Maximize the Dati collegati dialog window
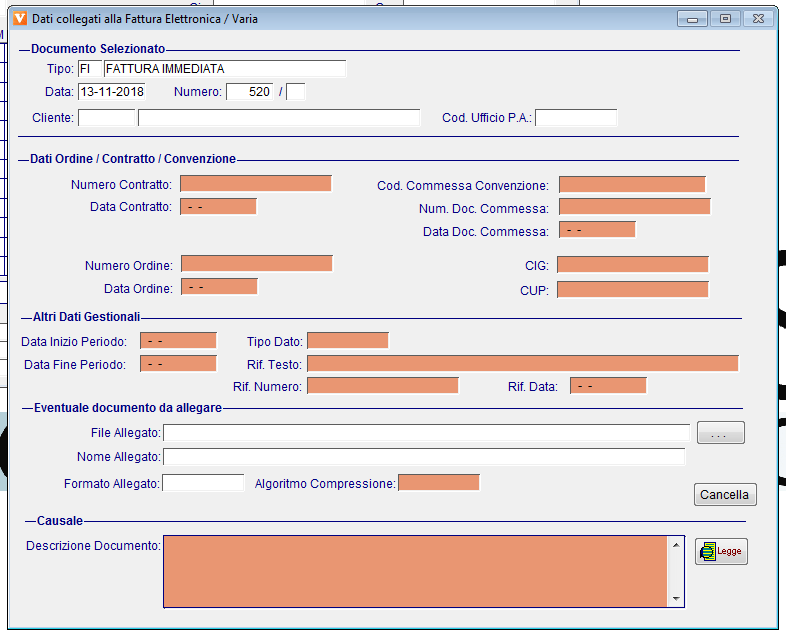 click(x=725, y=18)
